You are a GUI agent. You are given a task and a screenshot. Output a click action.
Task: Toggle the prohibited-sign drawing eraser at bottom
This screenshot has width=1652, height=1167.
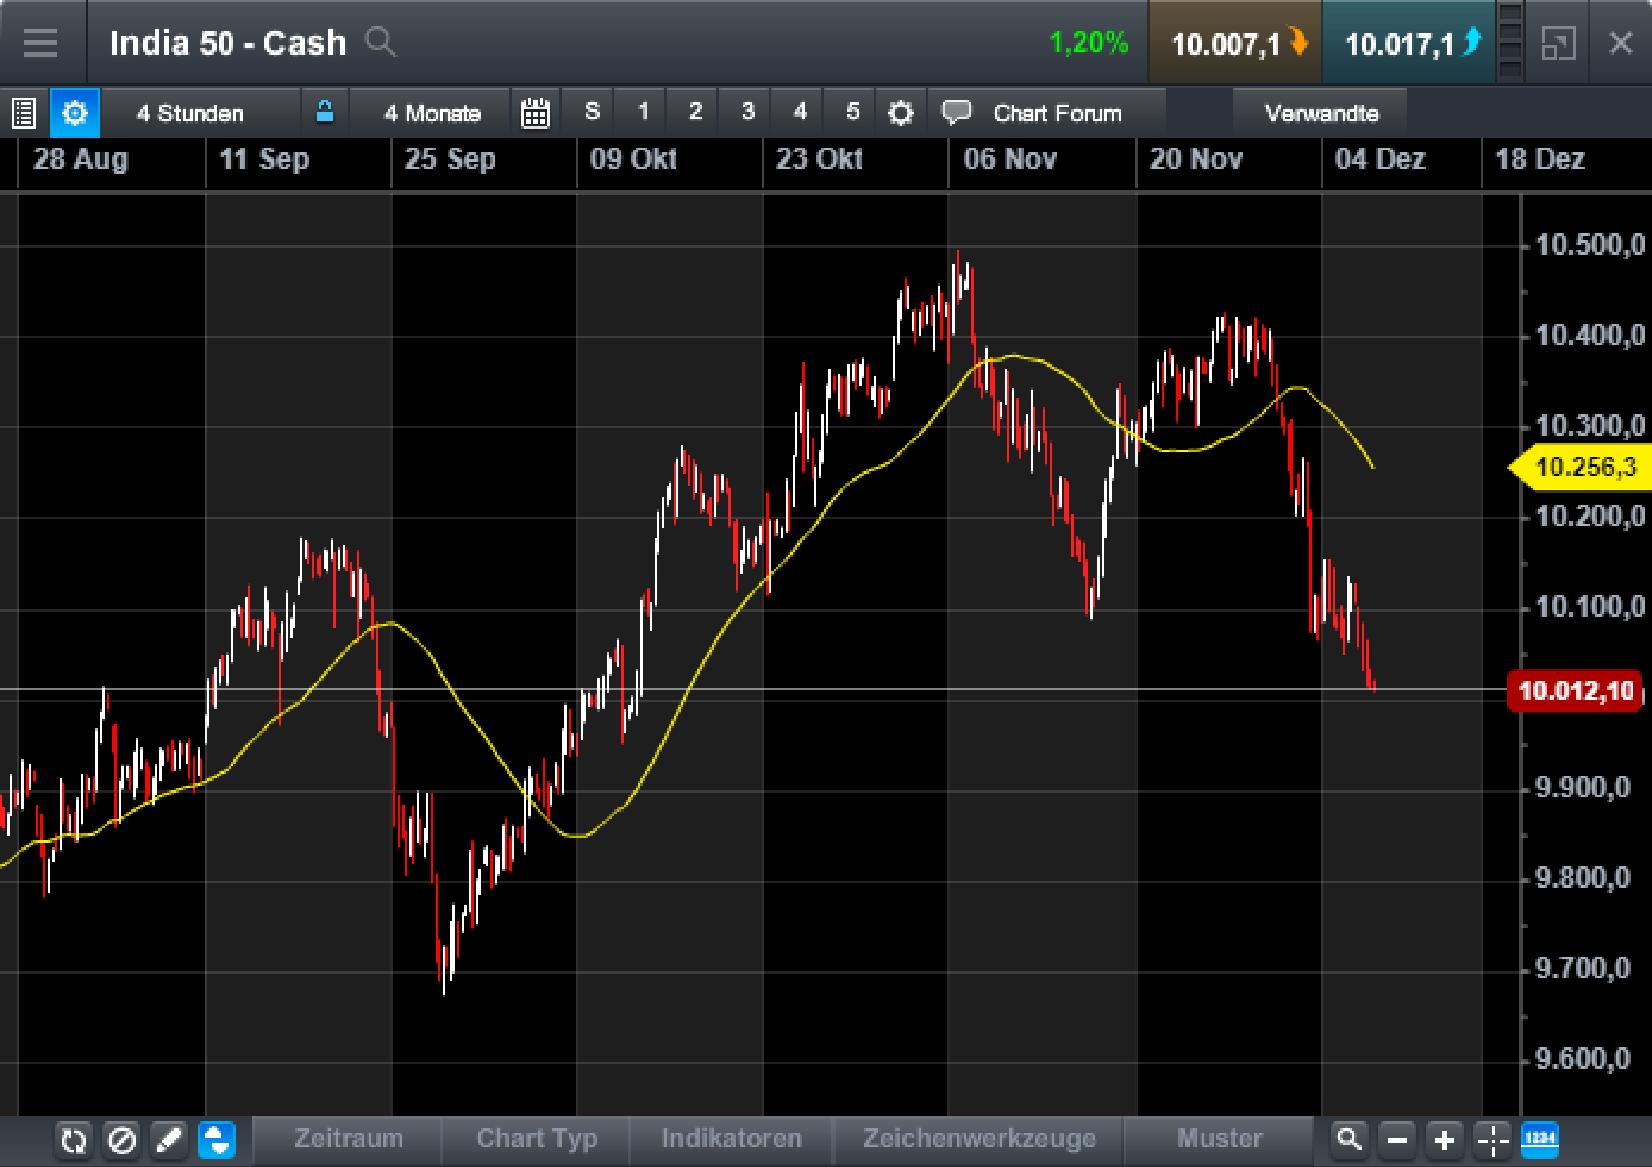[120, 1139]
